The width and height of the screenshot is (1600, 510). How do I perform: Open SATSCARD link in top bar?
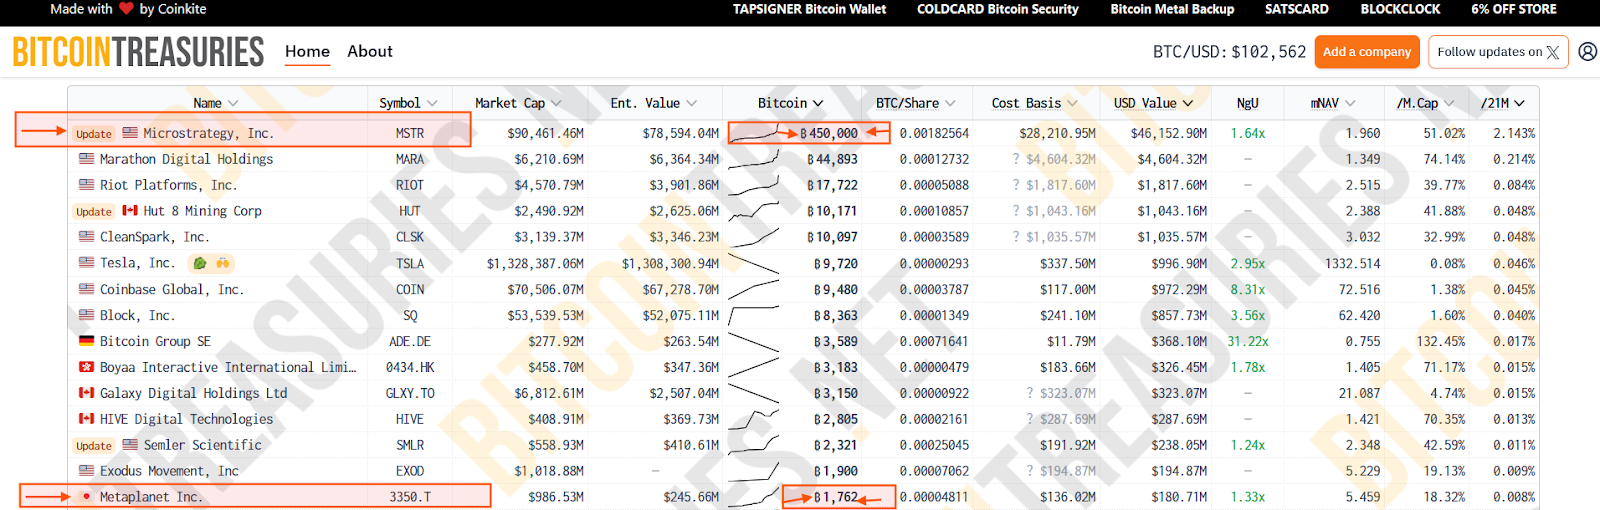[x=1296, y=9]
